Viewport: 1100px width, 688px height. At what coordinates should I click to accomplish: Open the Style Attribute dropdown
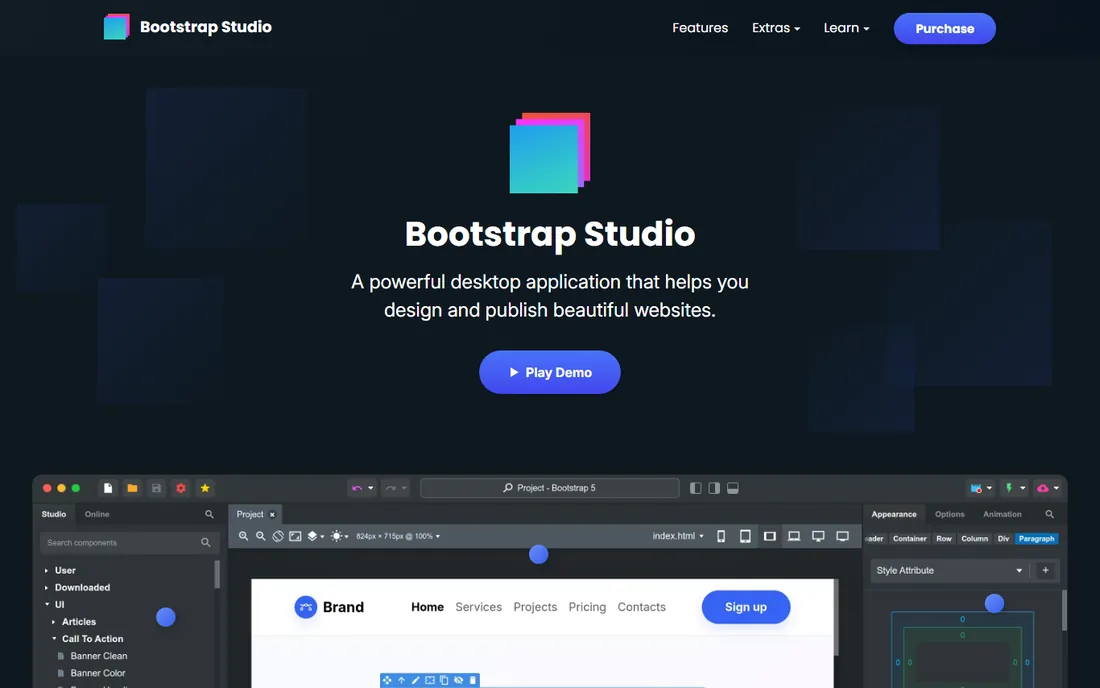coord(949,570)
